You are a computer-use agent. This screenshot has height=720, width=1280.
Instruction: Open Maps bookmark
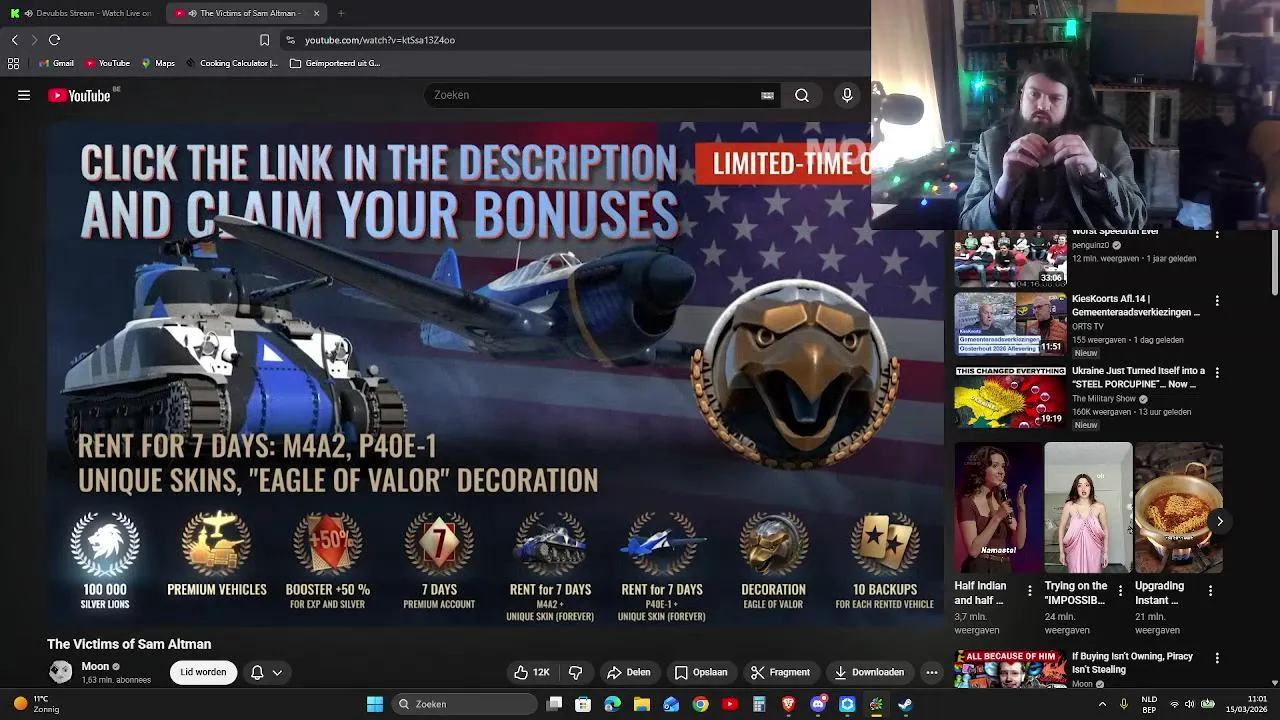(x=158, y=63)
